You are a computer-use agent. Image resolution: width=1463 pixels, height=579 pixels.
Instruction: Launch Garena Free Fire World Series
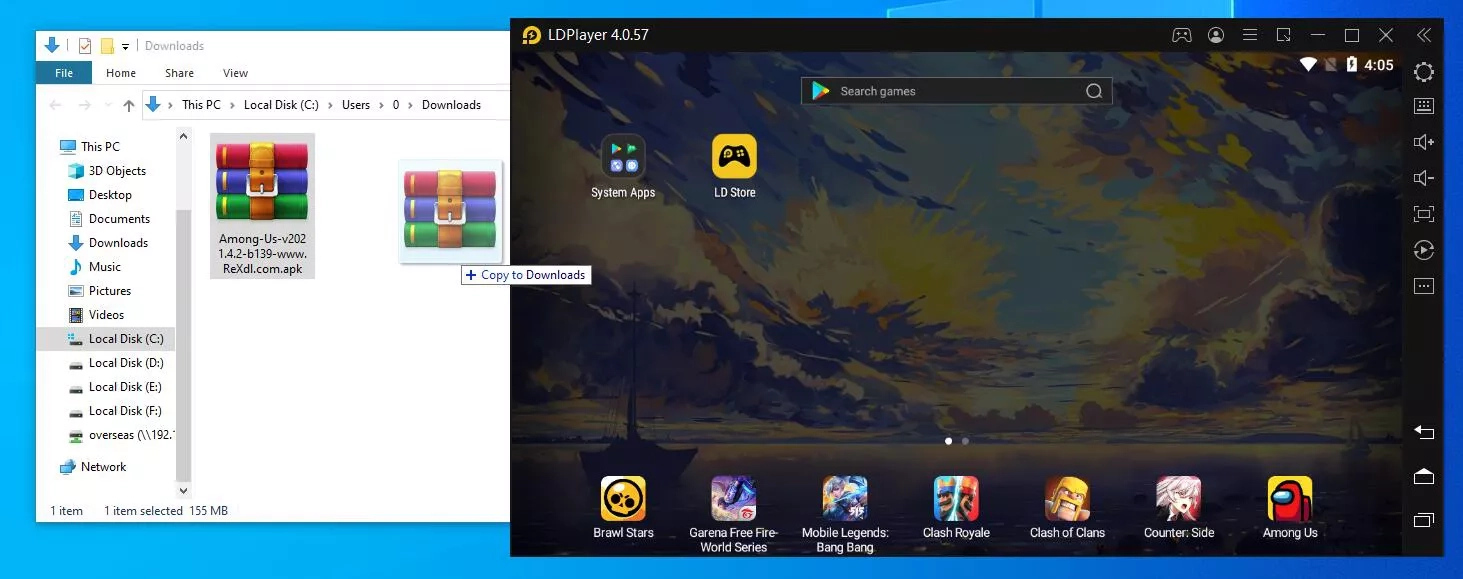733,498
